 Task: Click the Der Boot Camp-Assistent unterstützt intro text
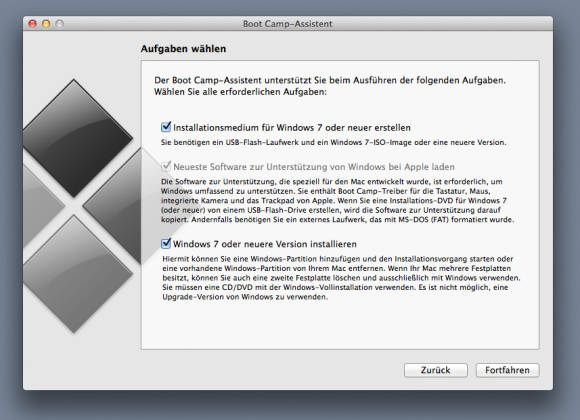(330, 86)
